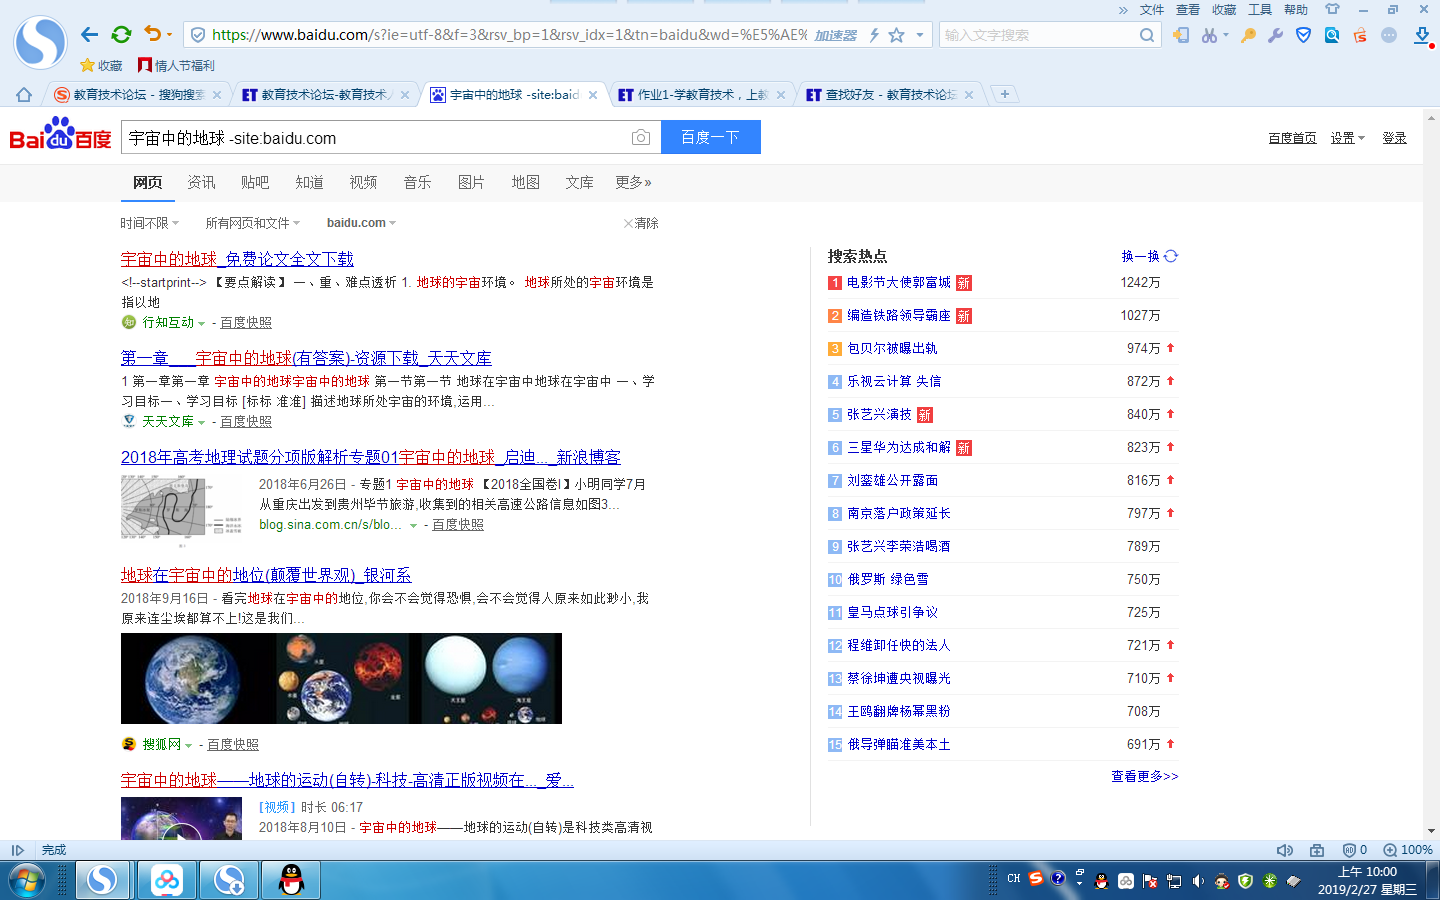Open 地球在宇宙中的地位 result link

(x=266, y=575)
